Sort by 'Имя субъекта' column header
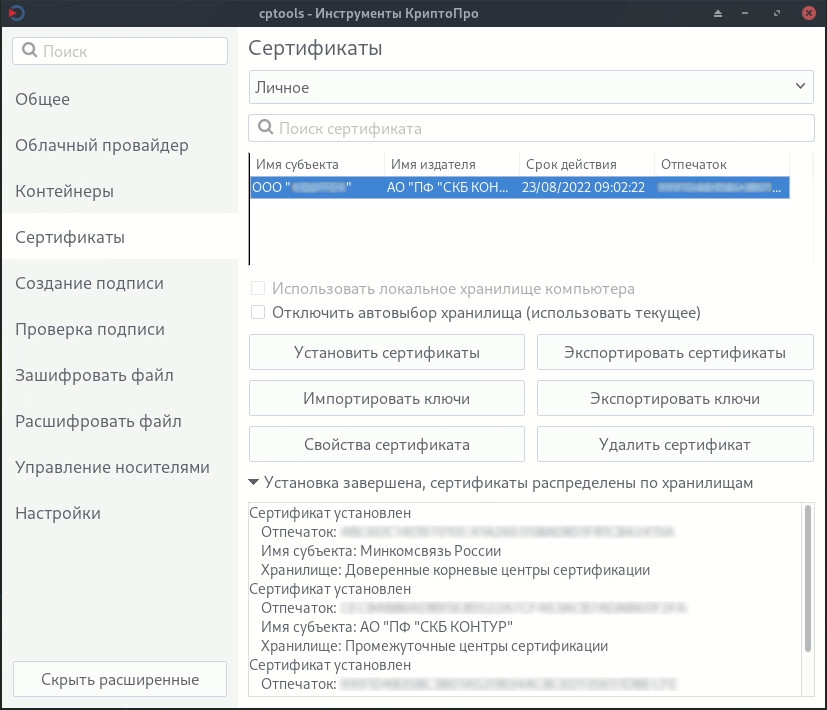Image resolution: width=827 pixels, height=710 pixels. tap(317, 164)
